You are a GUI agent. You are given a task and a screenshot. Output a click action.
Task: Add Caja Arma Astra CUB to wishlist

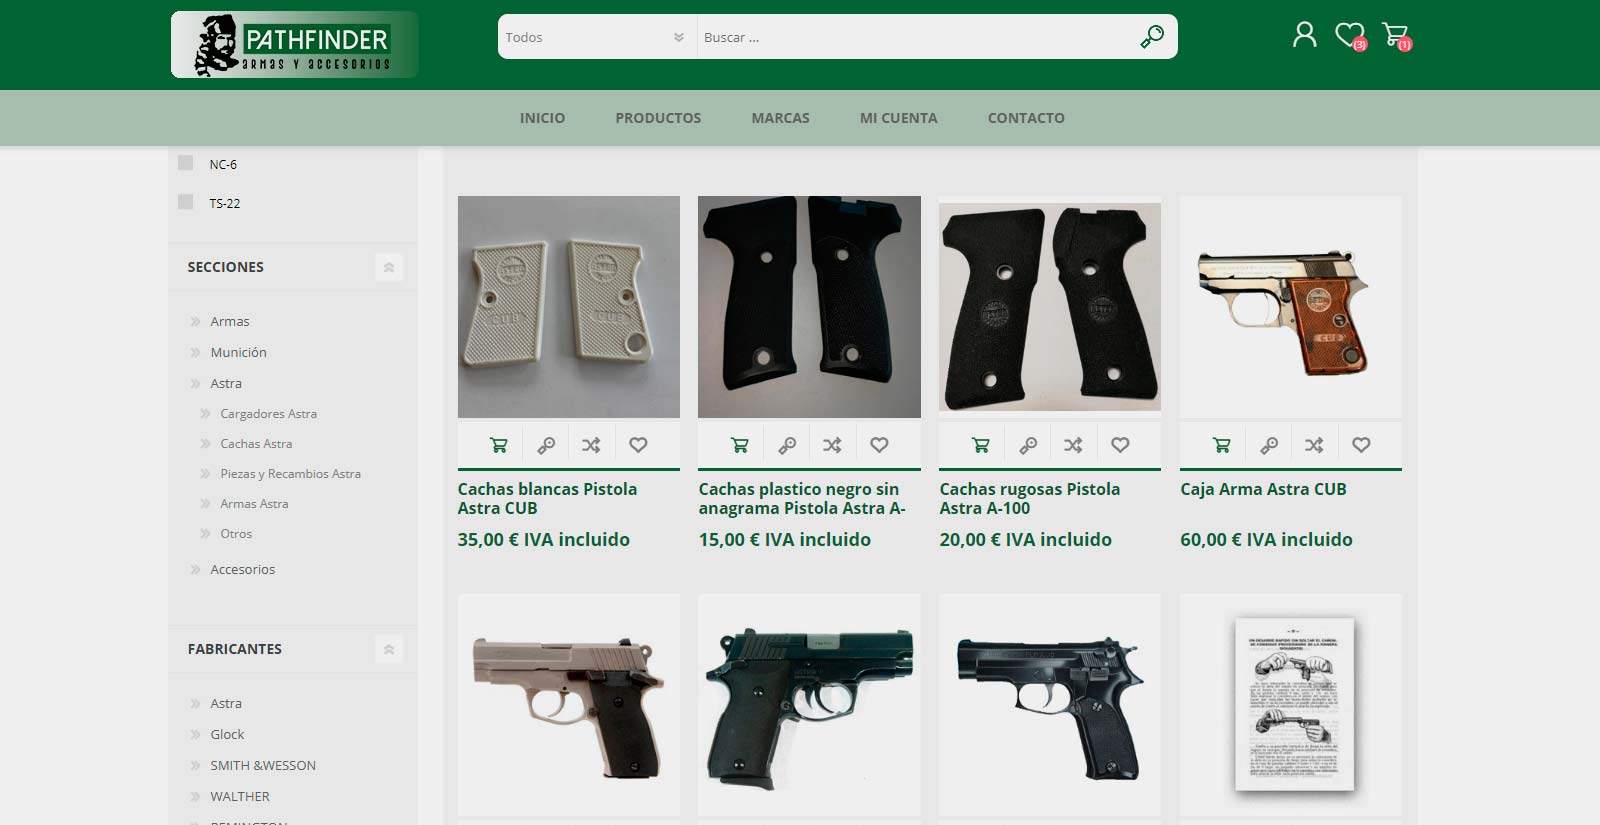[1361, 445]
